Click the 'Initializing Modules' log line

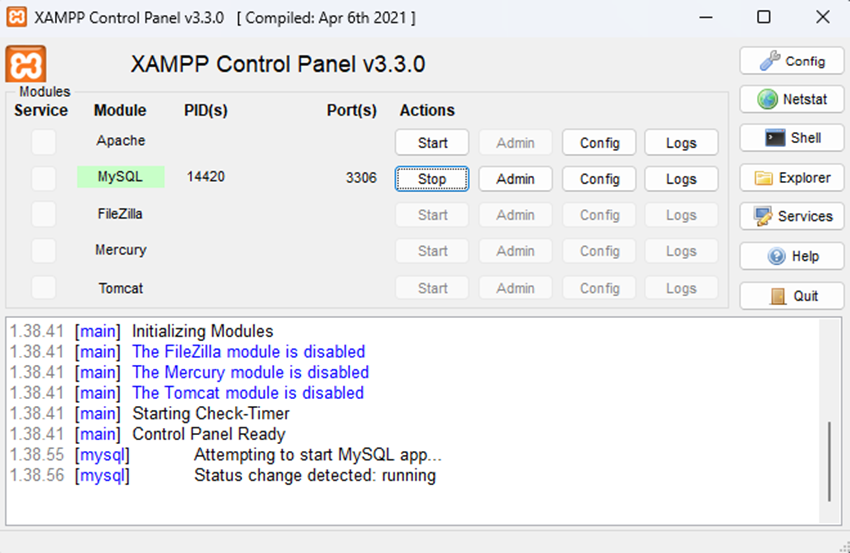pos(202,331)
